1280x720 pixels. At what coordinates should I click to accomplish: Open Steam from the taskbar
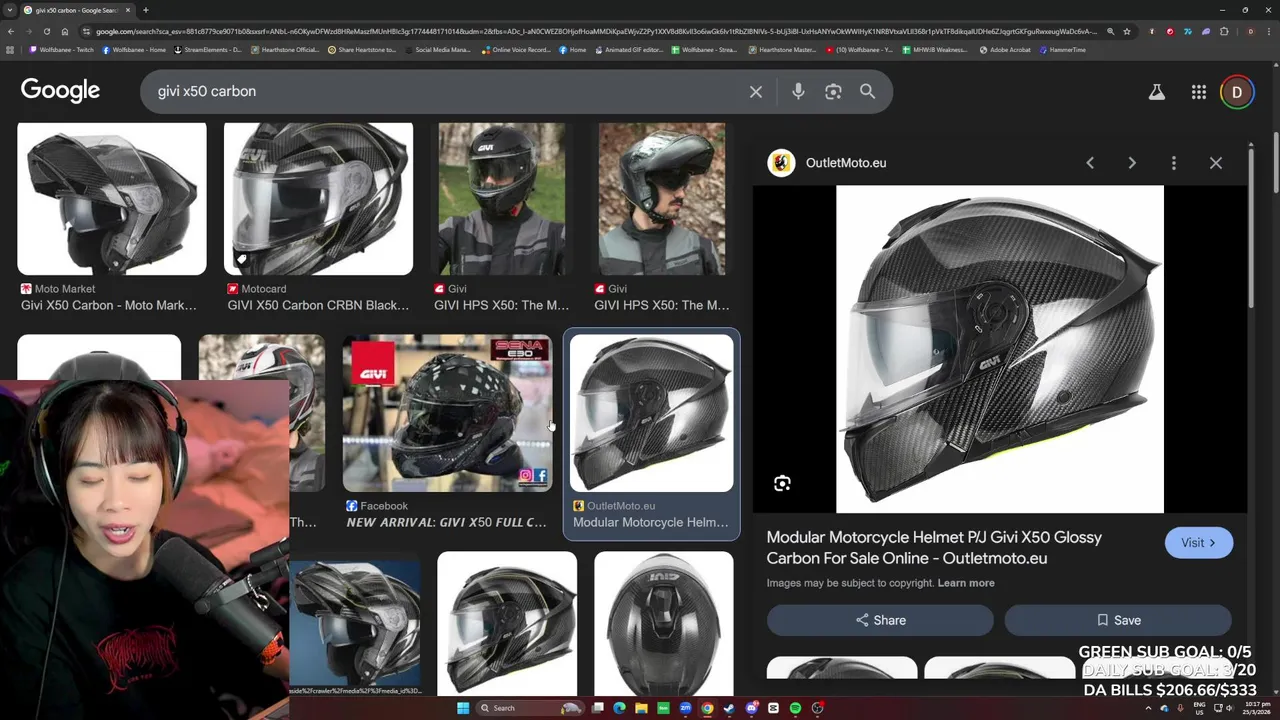pyautogui.click(x=729, y=708)
